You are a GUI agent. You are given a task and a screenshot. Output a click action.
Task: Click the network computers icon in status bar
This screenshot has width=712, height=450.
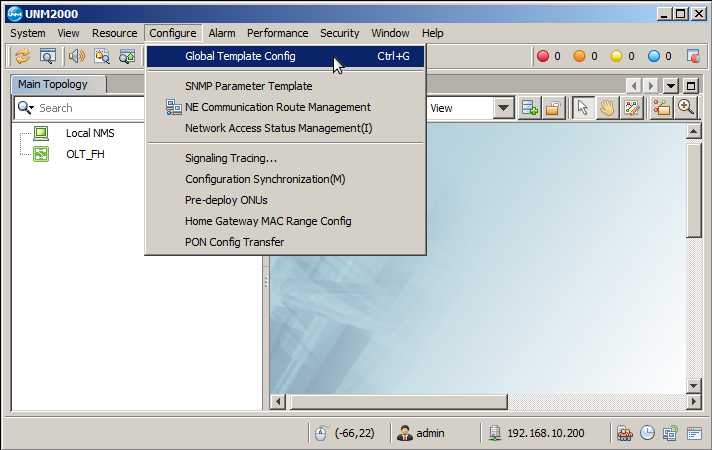(x=670, y=434)
